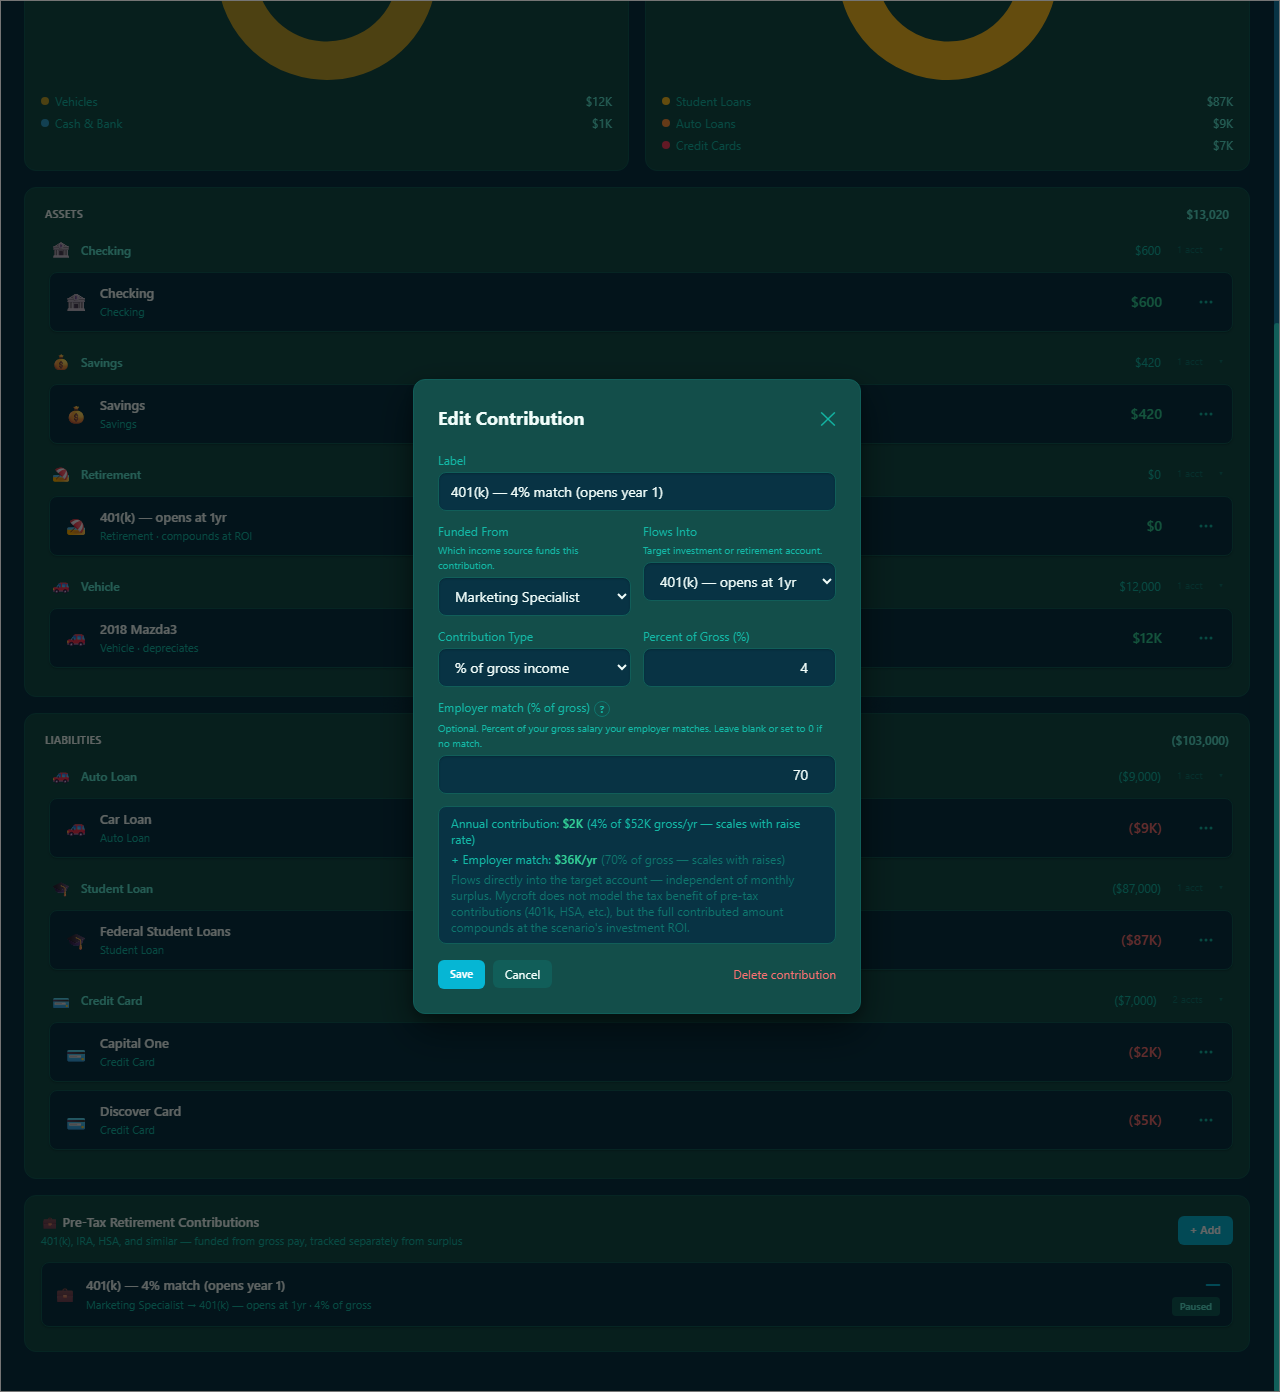Screen dimensions: 1280x1392
Task: Click Delete contribution link
Action: (x=784, y=975)
